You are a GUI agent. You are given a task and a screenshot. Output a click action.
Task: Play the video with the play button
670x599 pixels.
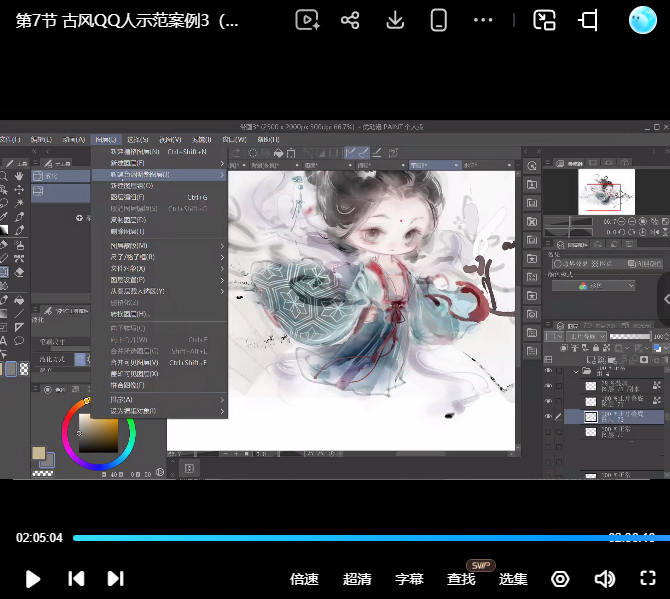pos(32,579)
